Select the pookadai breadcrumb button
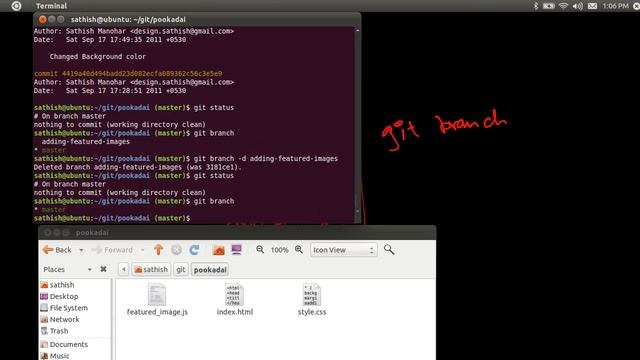Image resolution: width=640 pixels, height=360 pixels. pos(210,269)
